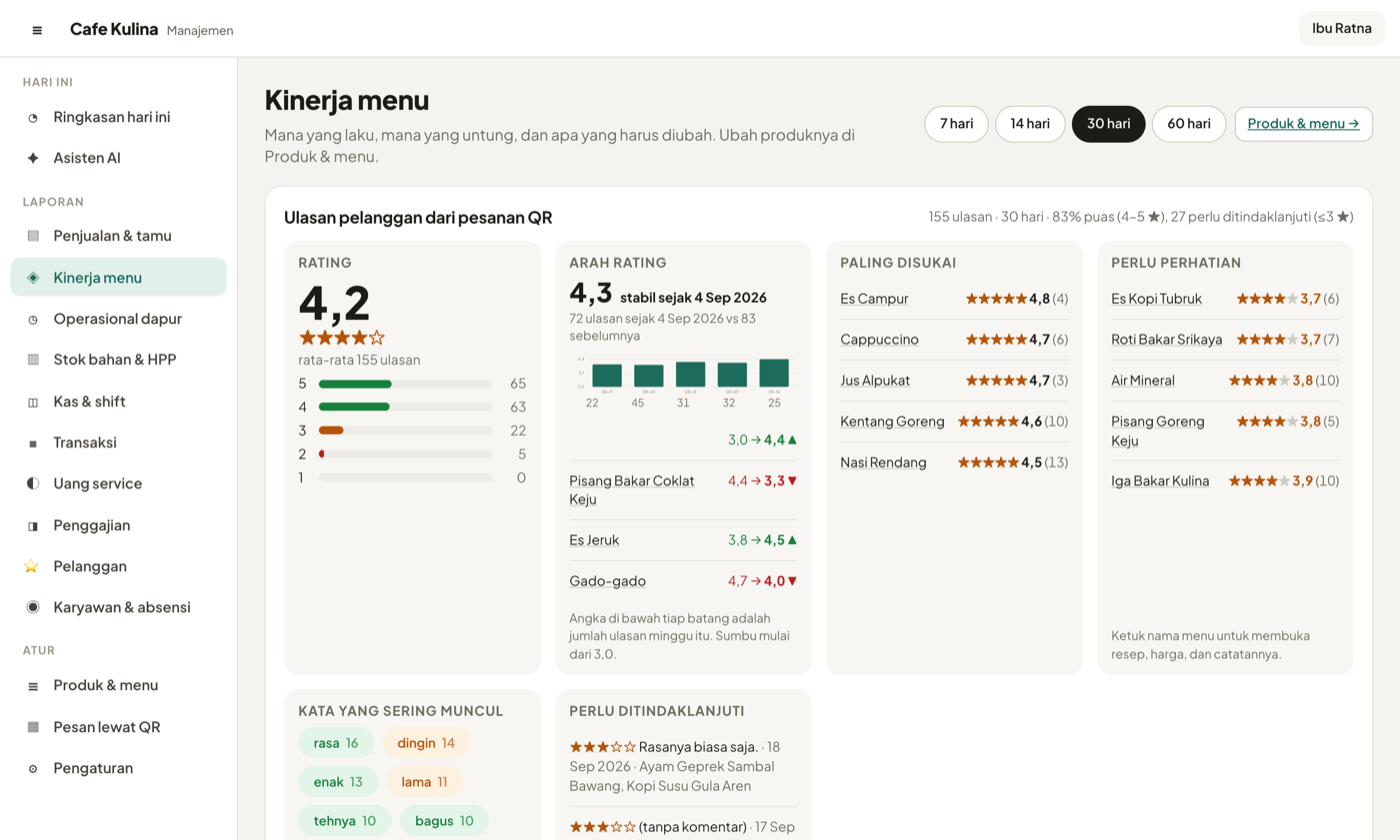The height and width of the screenshot is (840, 1400).
Task: Open Iga Bakar Kulina menu item
Action: [x=1160, y=481]
